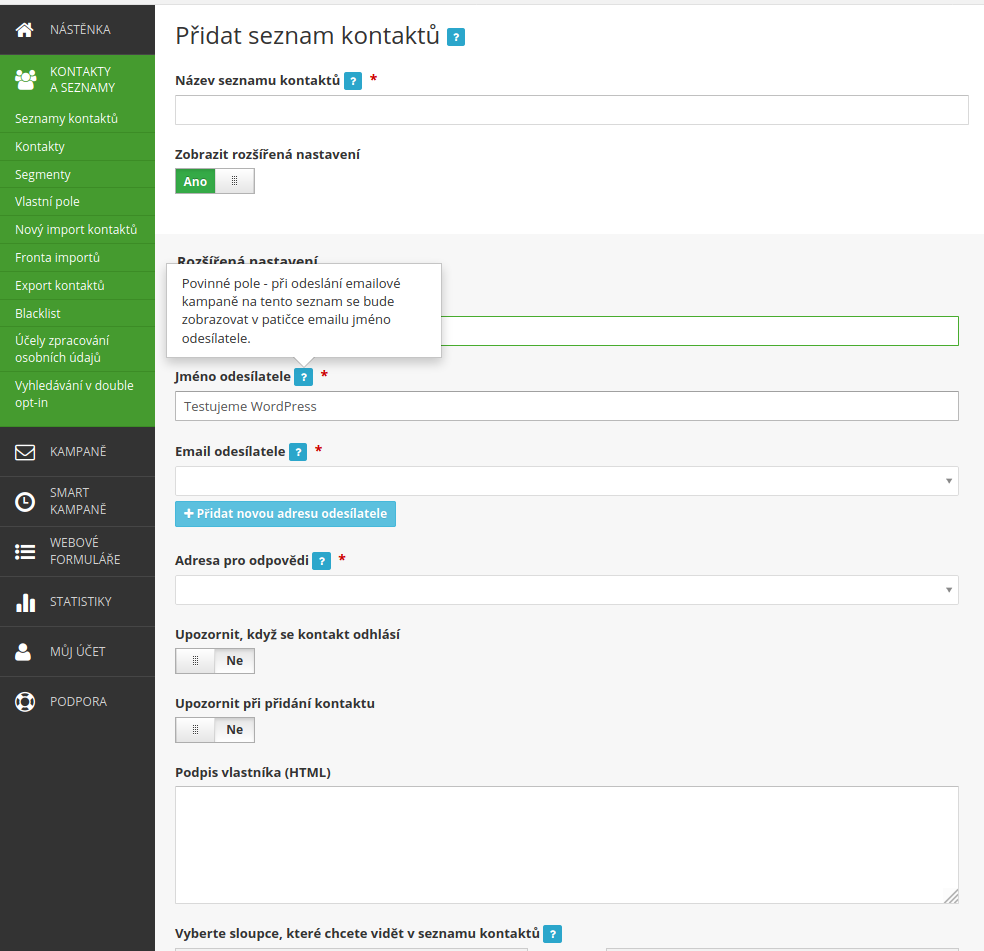Open Statistiky bar chart icon
This screenshot has width=984, height=951.
point(25,602)
